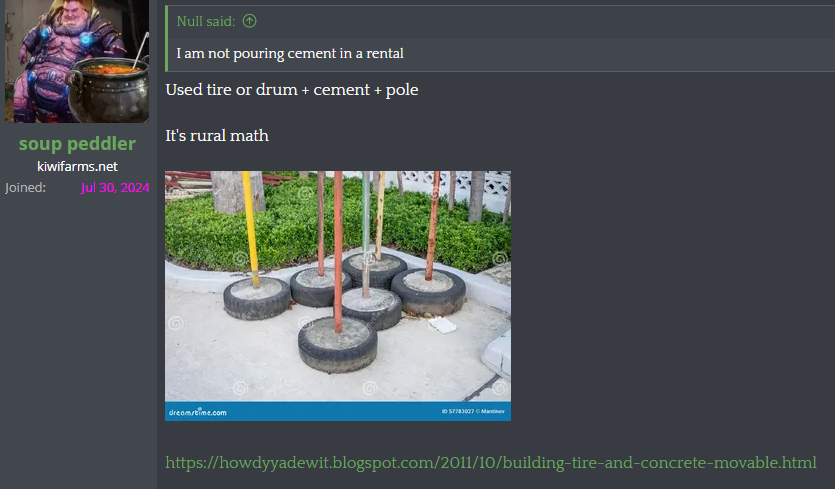
Task: Click the white litter scrap in the photo
Action: [x=442, y=324]
